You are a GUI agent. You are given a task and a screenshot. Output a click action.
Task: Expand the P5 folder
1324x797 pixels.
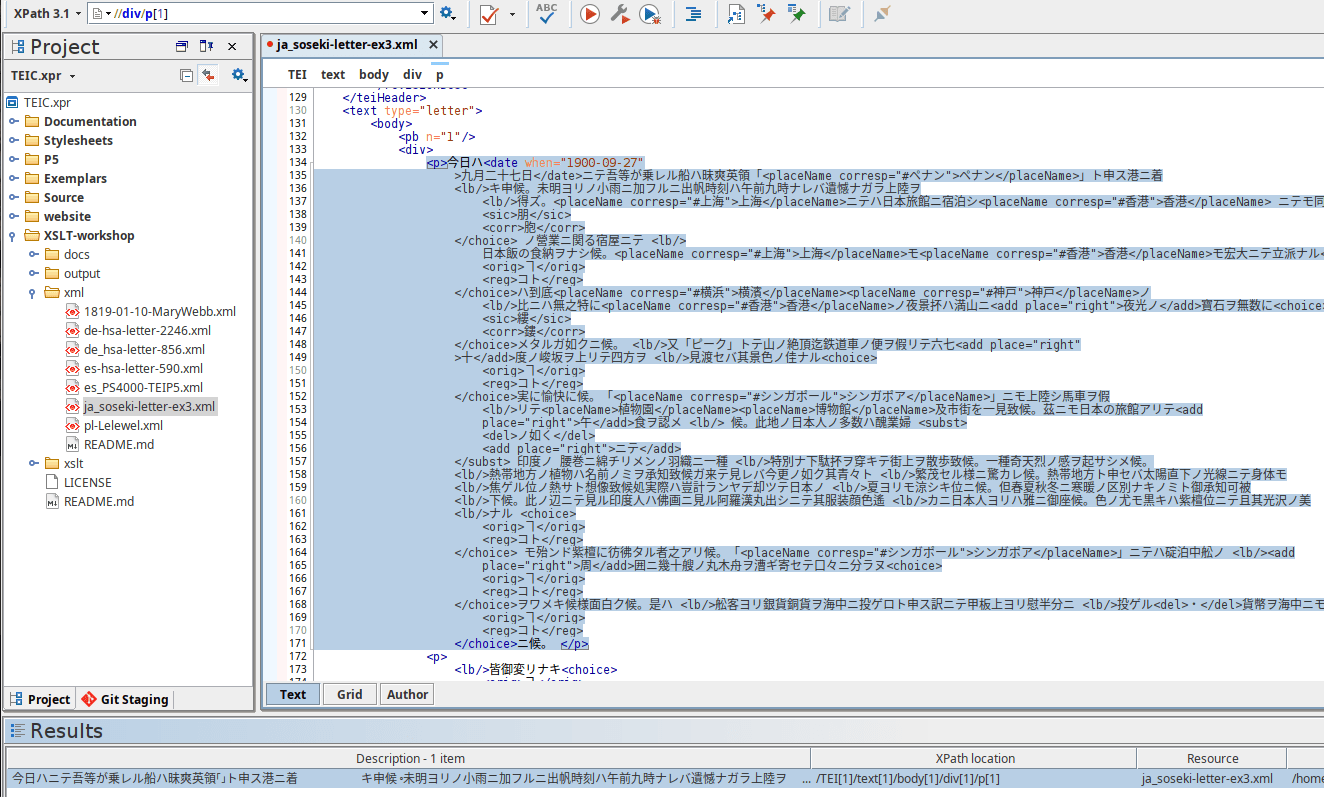[x=14, y=160]
